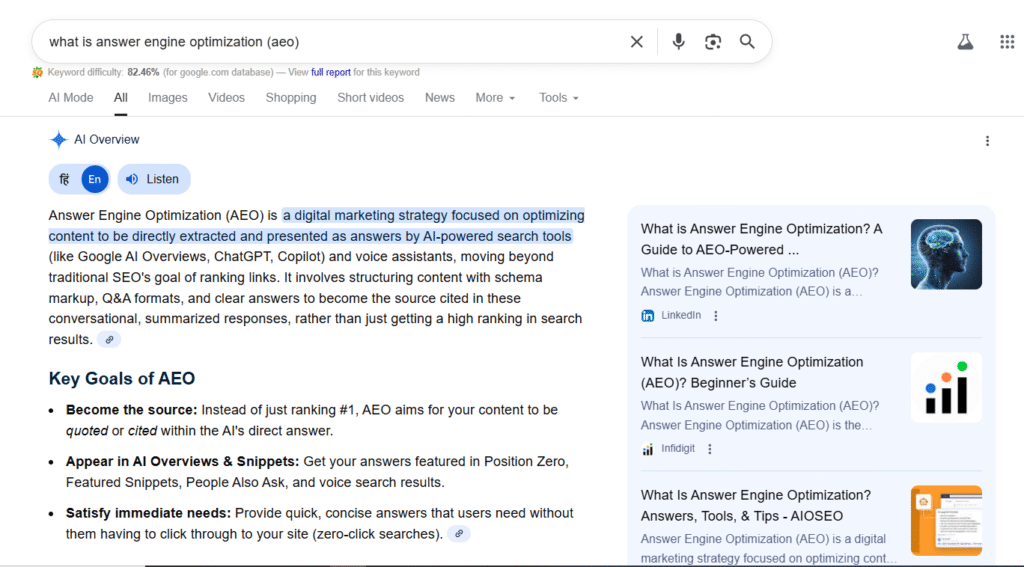This screenshot has height=567, width=1024.
Task: Submit search with magnifying glass icon
Action: tap(747, 42)
